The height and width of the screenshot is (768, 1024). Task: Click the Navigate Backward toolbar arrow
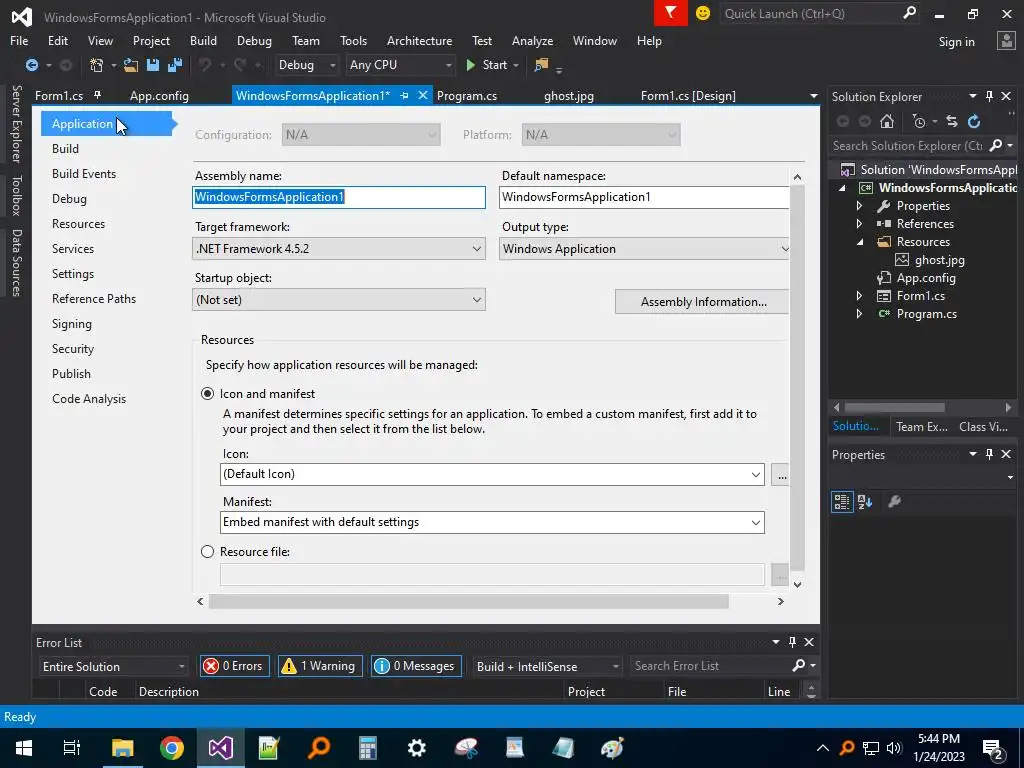(x=31, y=65)
